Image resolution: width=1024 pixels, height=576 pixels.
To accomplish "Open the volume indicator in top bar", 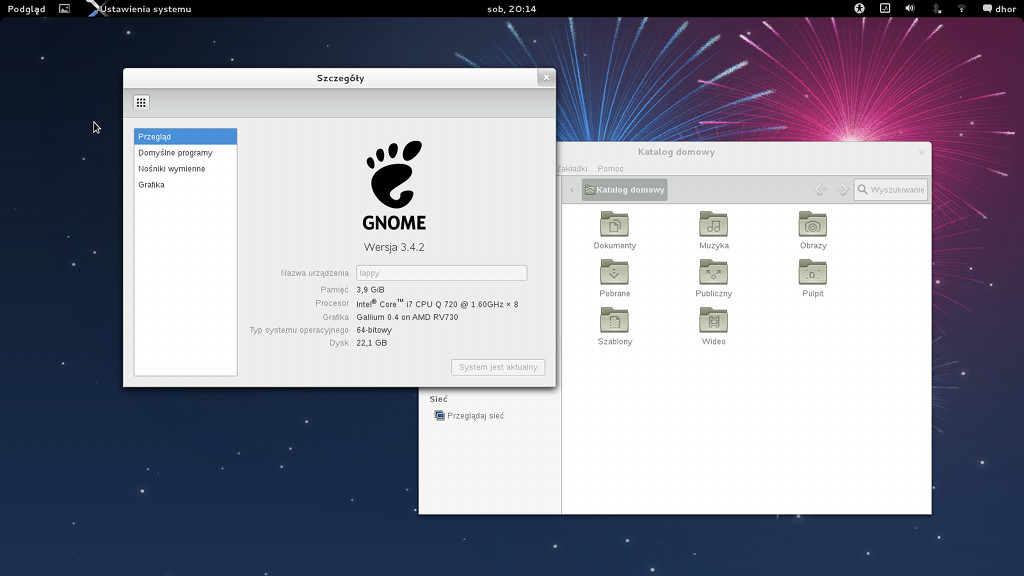I will coord(910,8).
